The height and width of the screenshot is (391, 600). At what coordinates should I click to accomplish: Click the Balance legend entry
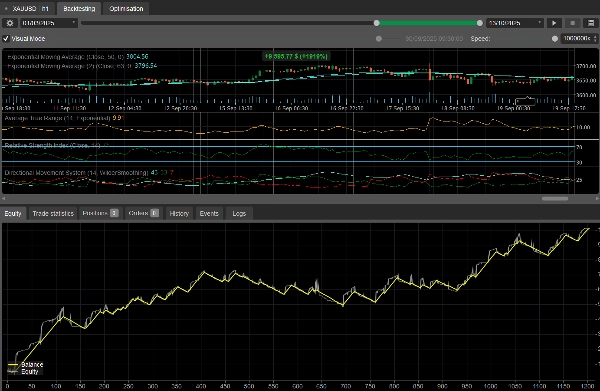(x=26, y=364)
